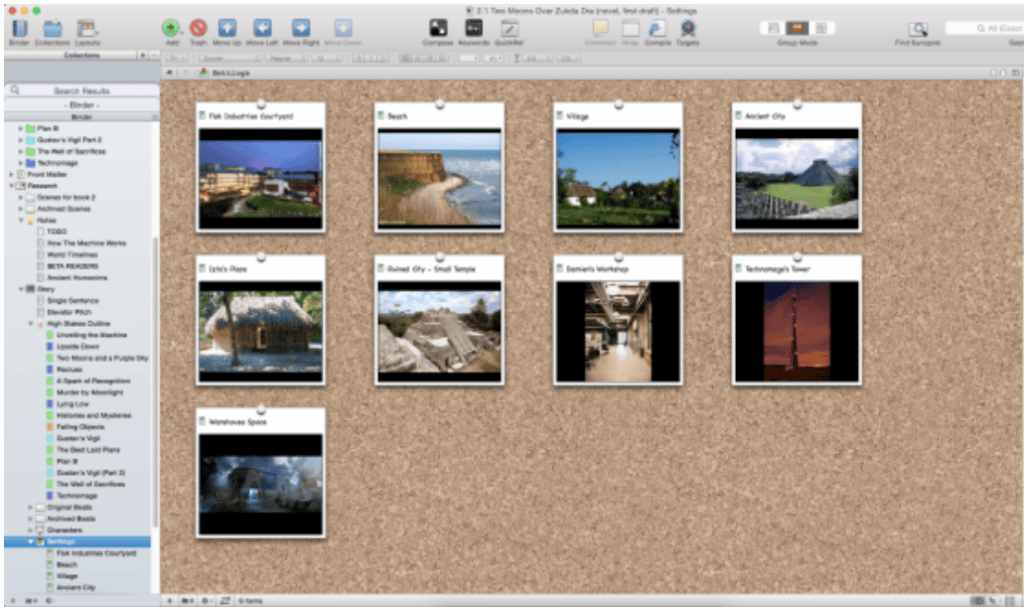Collapse the Story folder
The height and width of the screenshot is (607, 1024).
pos(21,289)
